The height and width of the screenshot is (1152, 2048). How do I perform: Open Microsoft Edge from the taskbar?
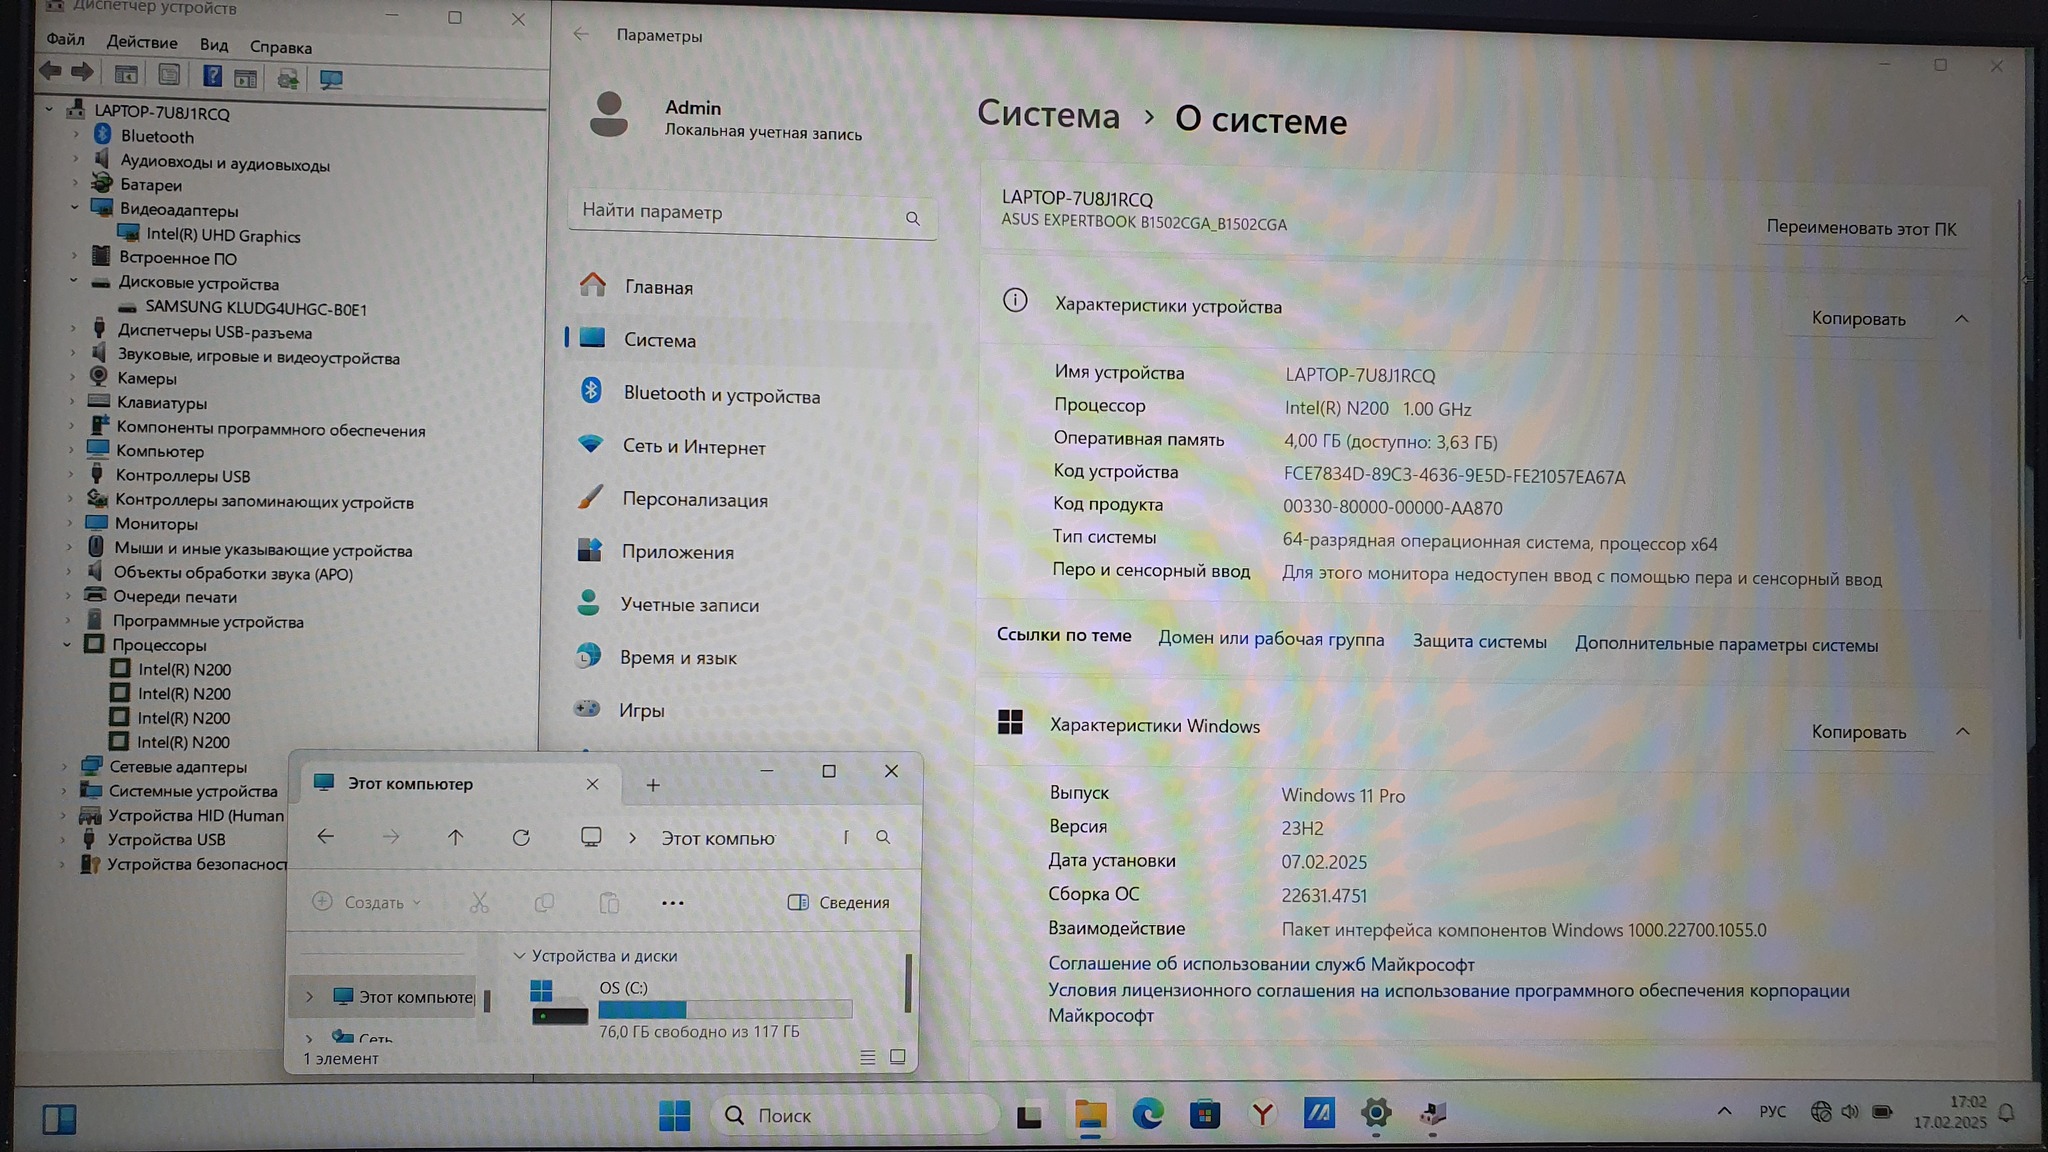click(x=1147, y=1114)
